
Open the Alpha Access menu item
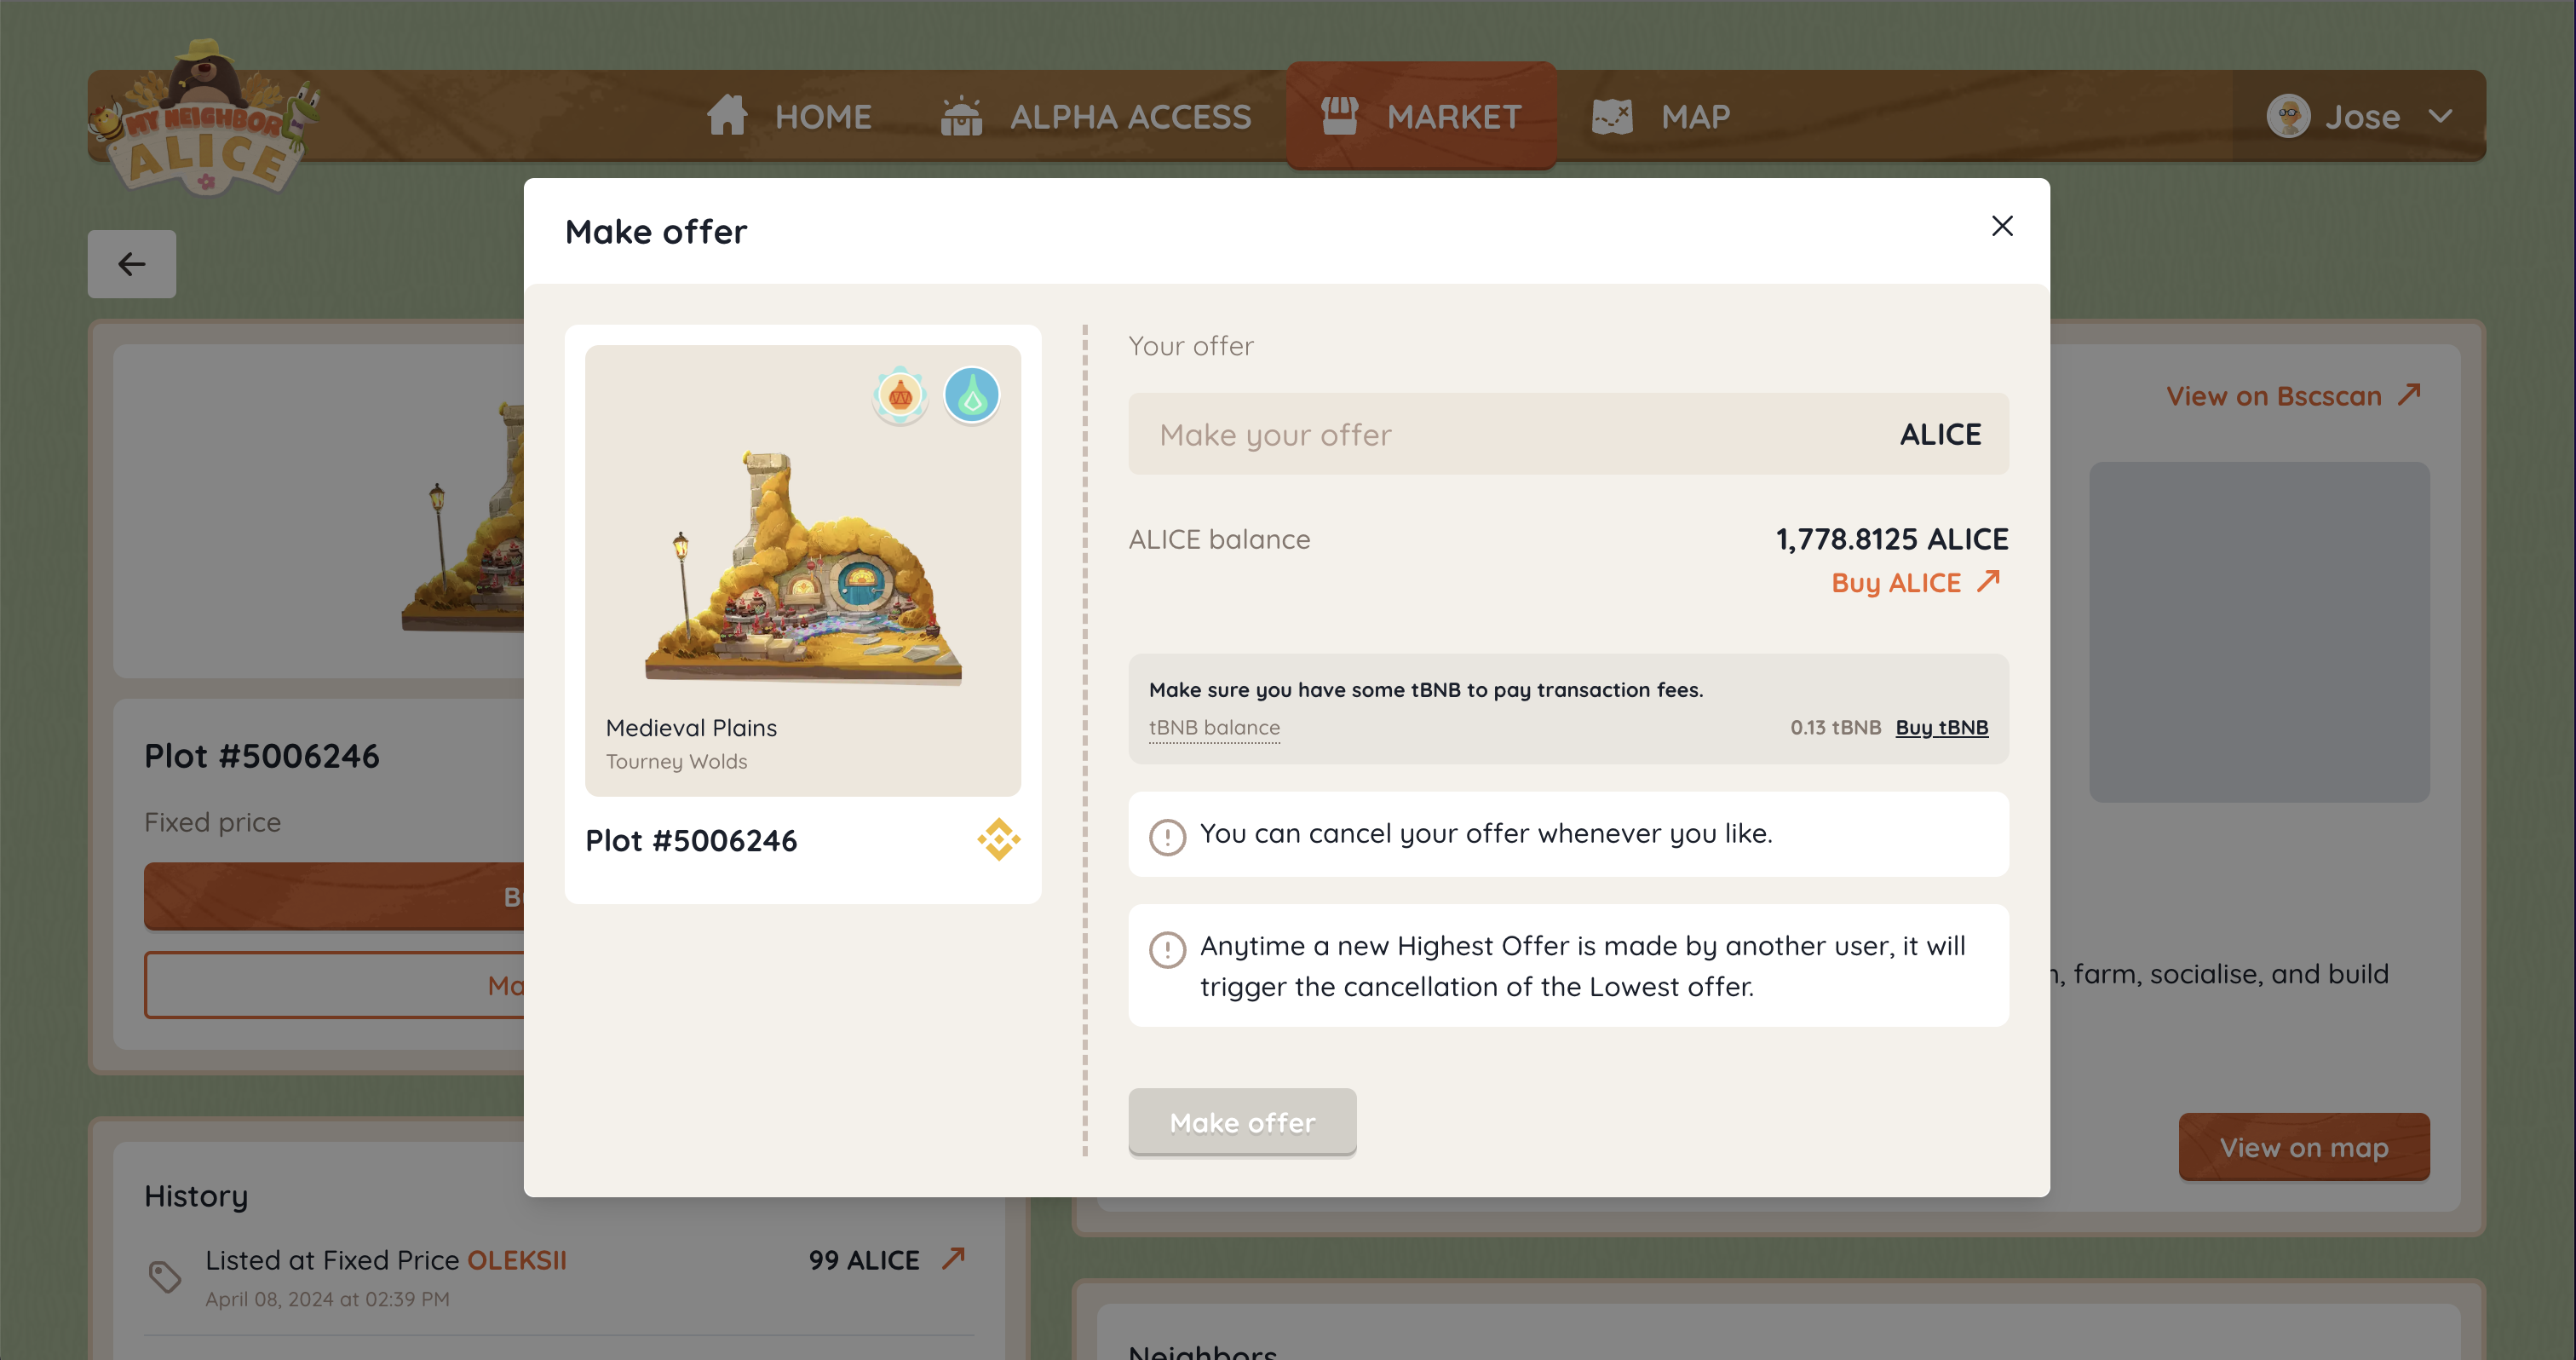click(1096, 116)
